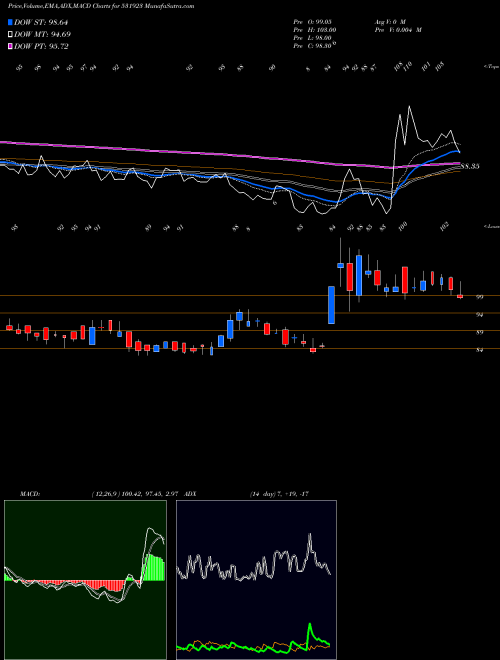Click the 'MACD:' indicator label
This screenshot has width=500, height=660.
pos(30,494)
